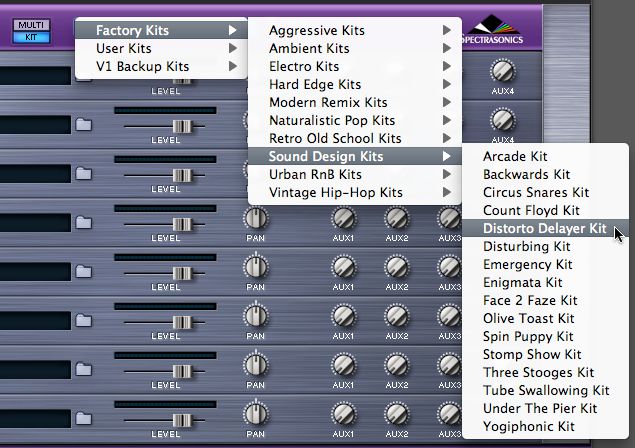The height and width of the screenshot is (448, 635).
Task: Load the Backwards Kit
Action: (x=545, y=174)
